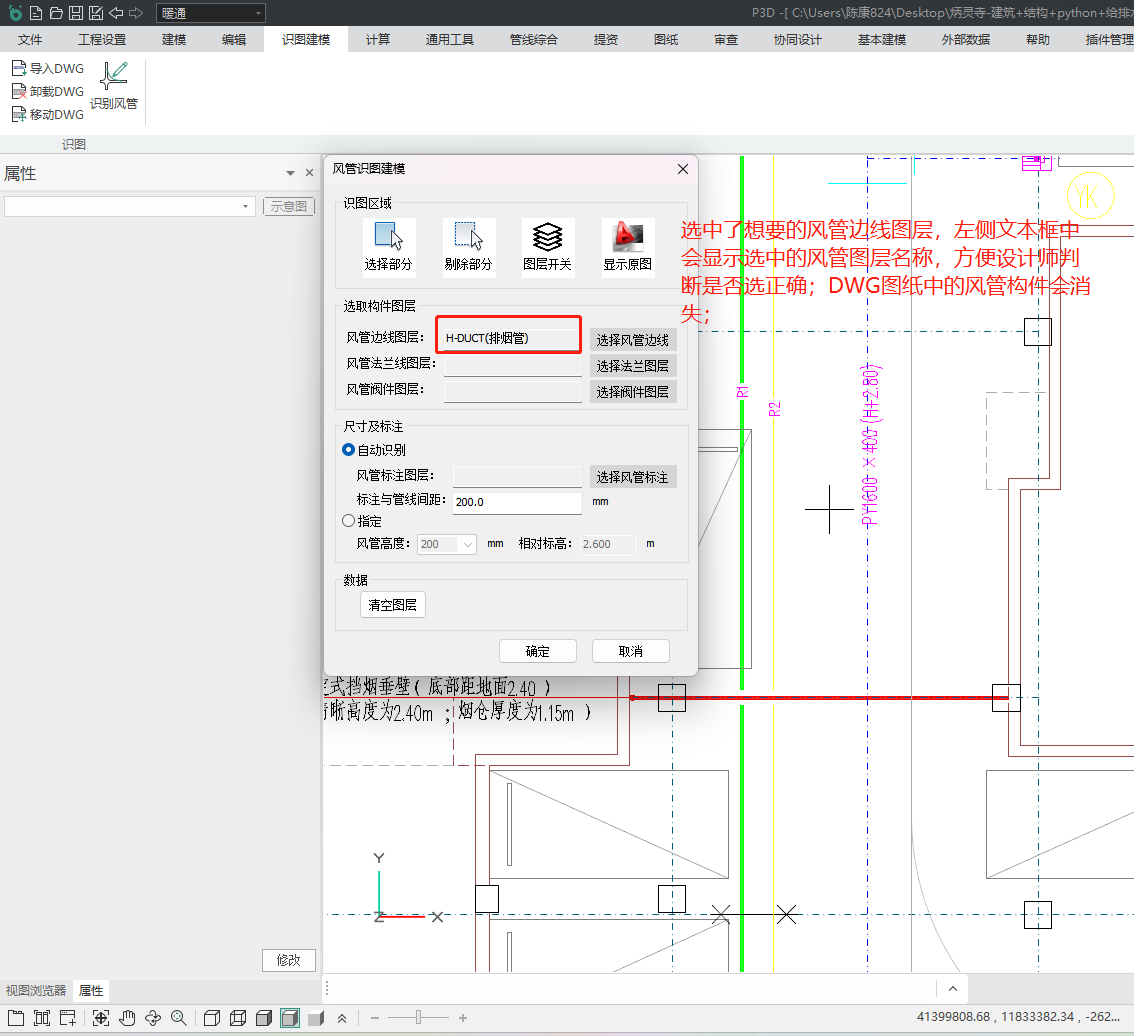This screenshot has height=1036, width=1134.
Task: Expand the properties panel combo box
Action: [246, 206]
